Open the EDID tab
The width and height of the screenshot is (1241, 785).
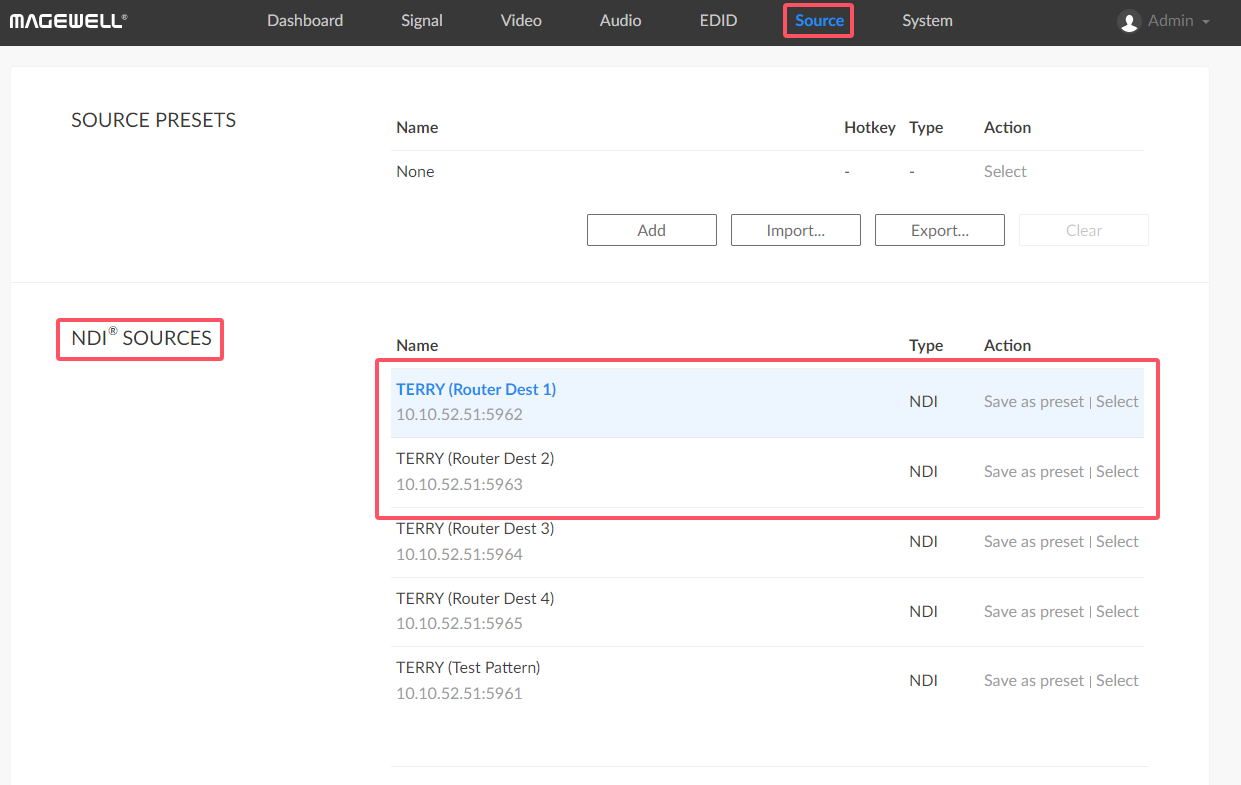point(718,20)
